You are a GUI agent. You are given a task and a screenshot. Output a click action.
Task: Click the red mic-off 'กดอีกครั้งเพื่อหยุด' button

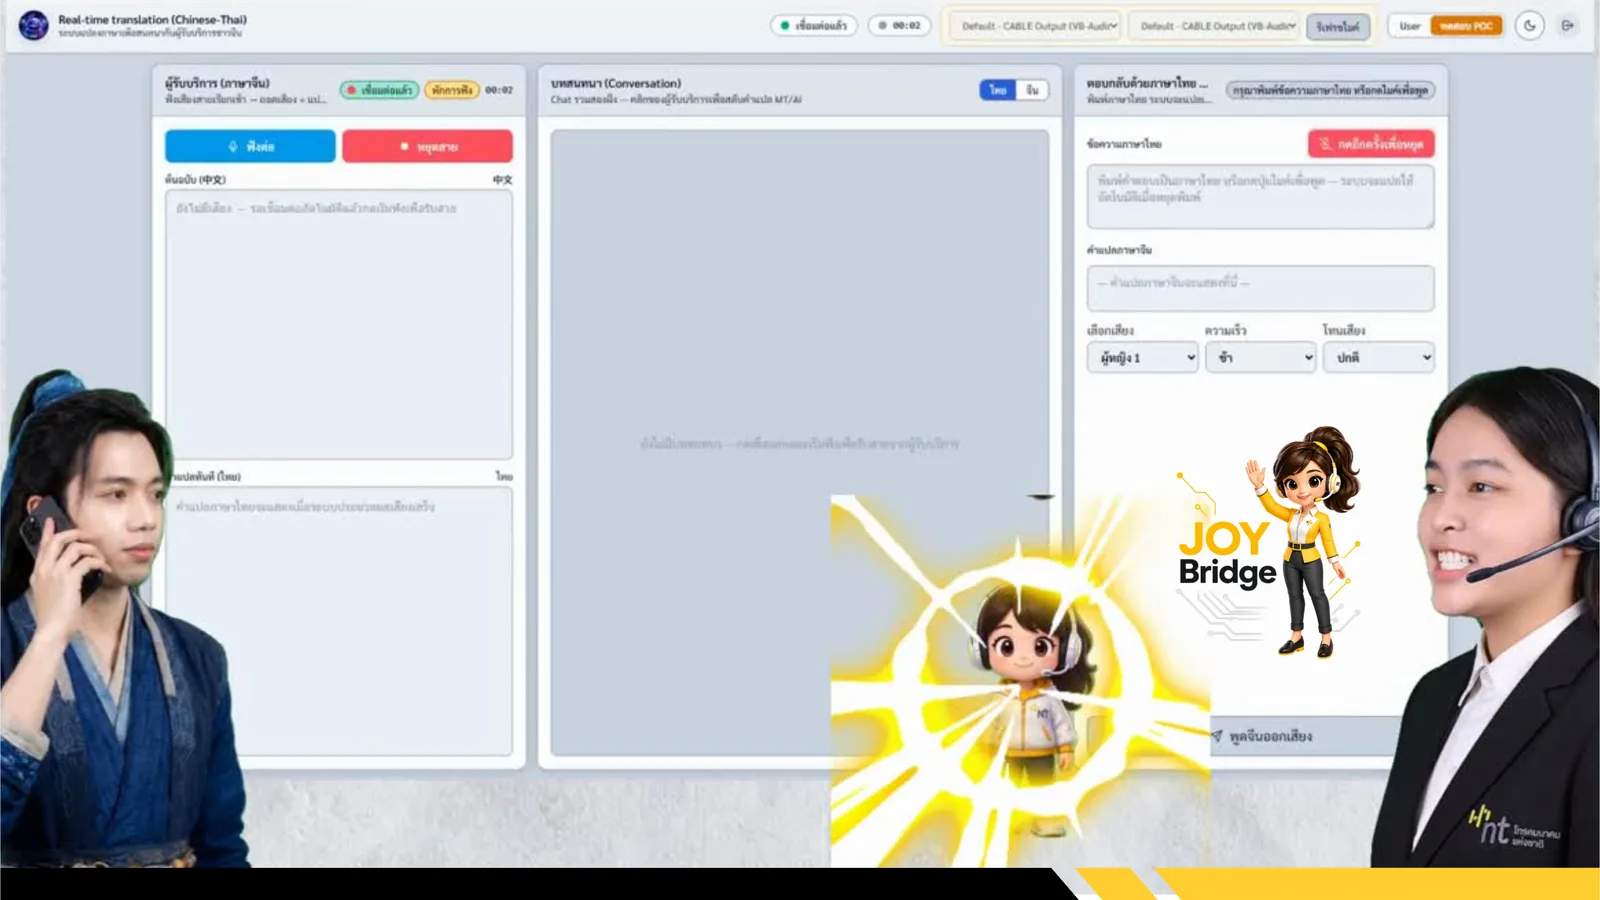1371,144
